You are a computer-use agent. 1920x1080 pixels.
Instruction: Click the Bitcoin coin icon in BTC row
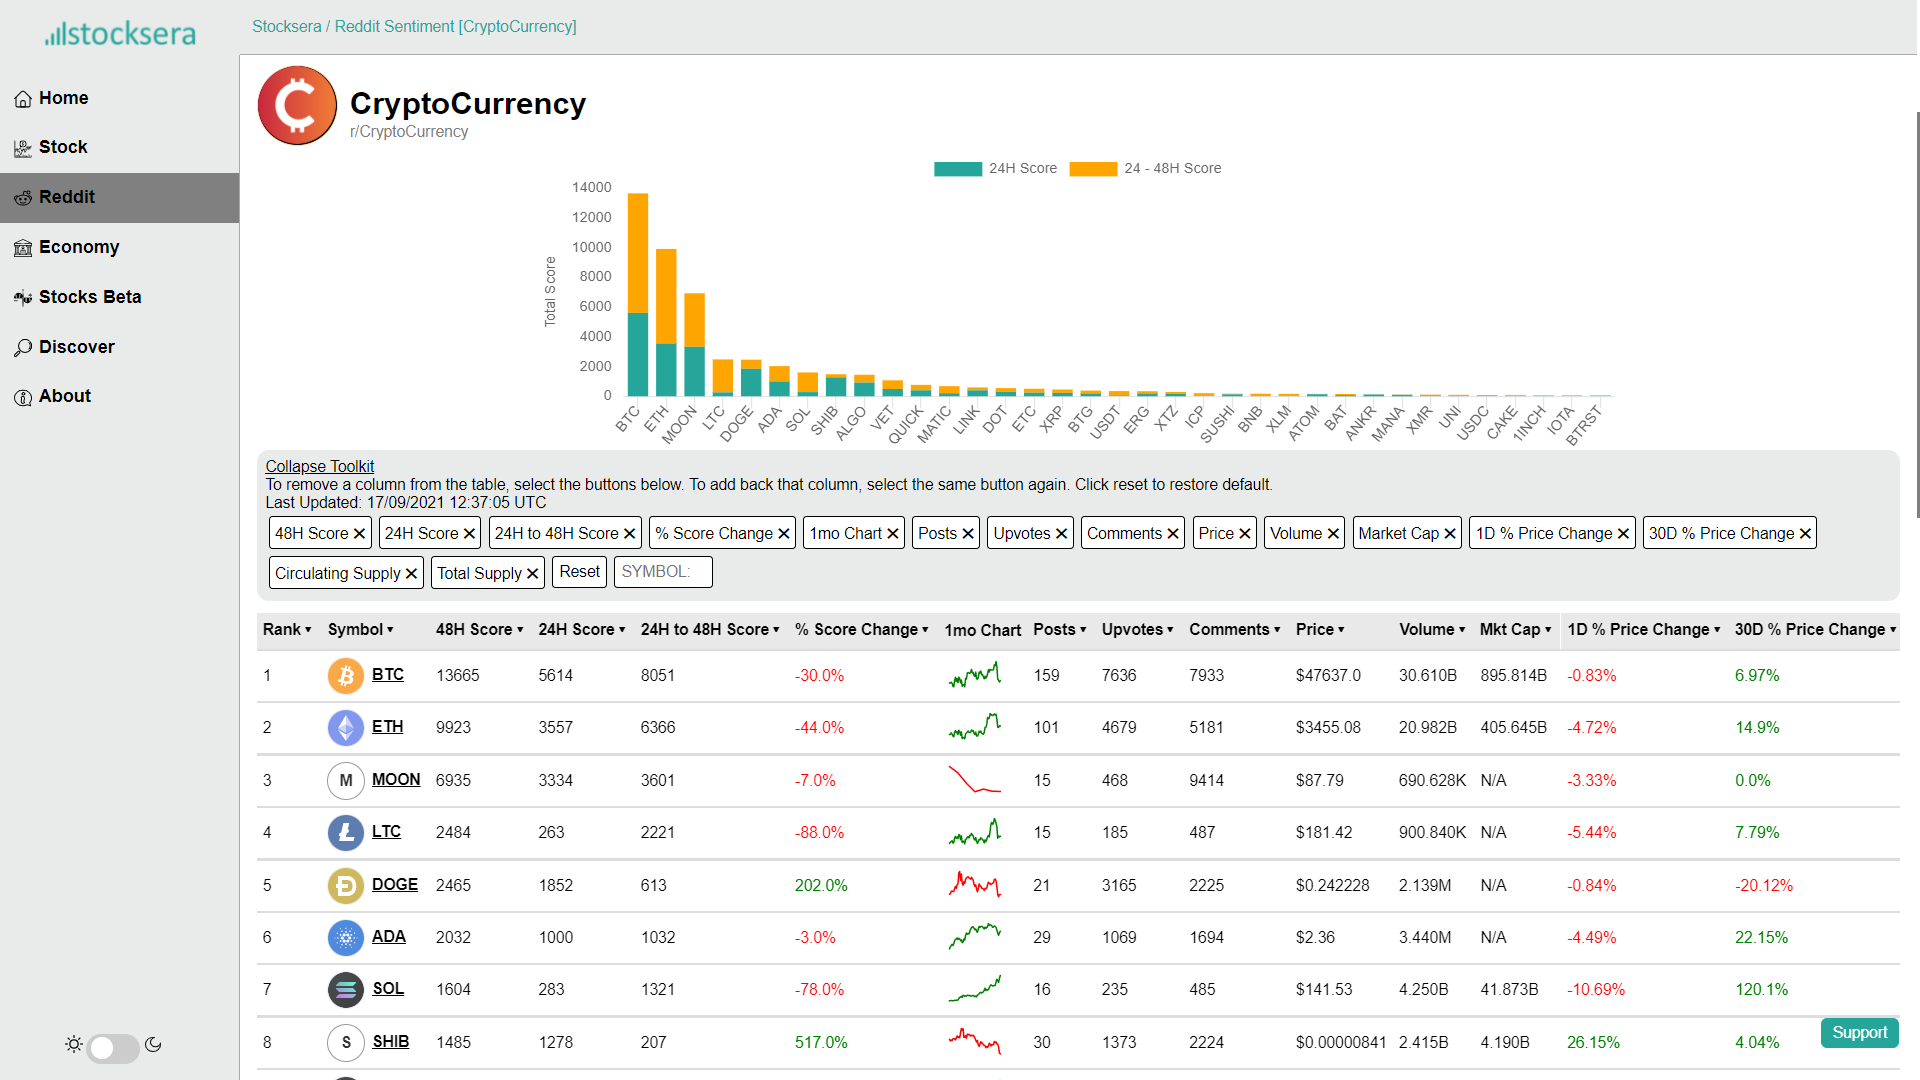coord(346,676)
